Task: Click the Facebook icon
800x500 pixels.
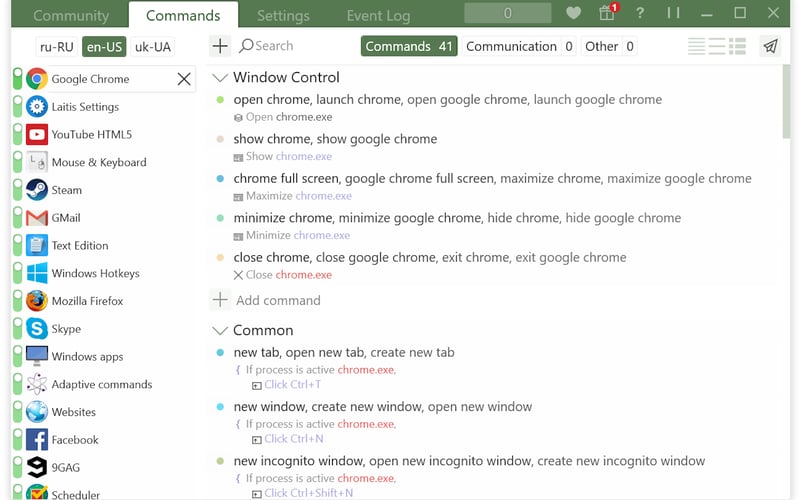Action: (37, 440)
